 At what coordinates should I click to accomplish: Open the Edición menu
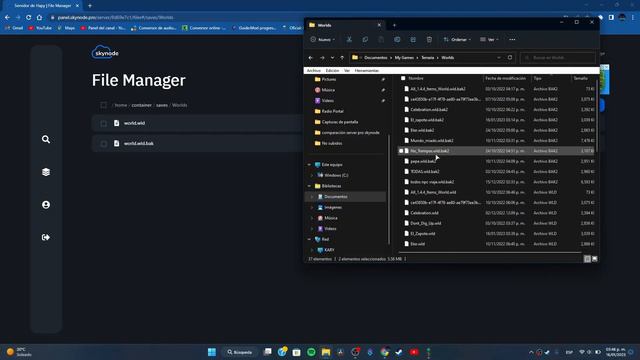pyautogui.click(x=332, y=71)
